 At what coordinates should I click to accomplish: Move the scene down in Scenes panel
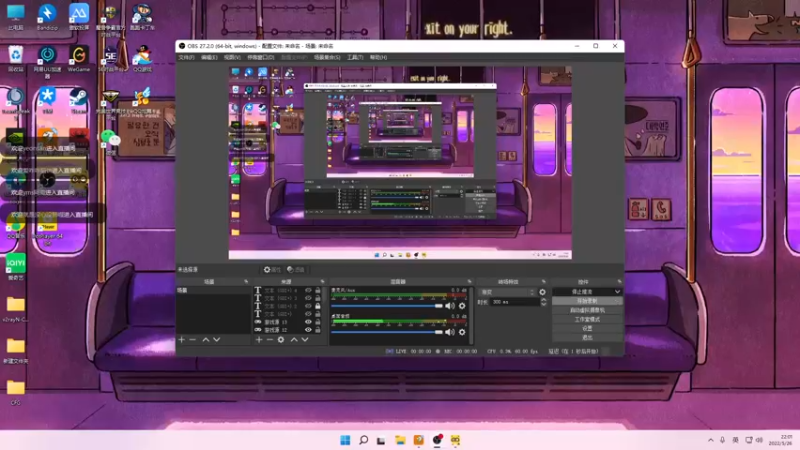[217, 339]
